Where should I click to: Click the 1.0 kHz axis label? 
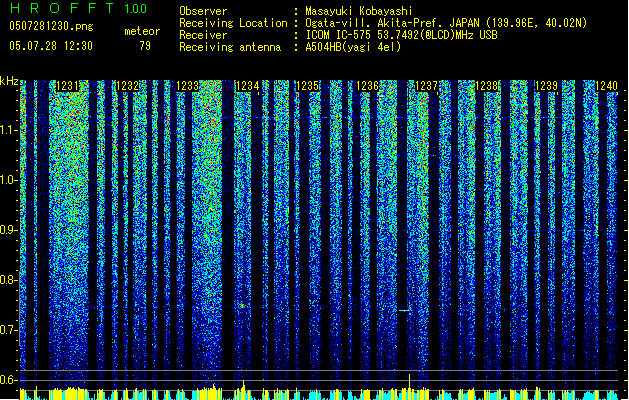click(x=8, y=180)
